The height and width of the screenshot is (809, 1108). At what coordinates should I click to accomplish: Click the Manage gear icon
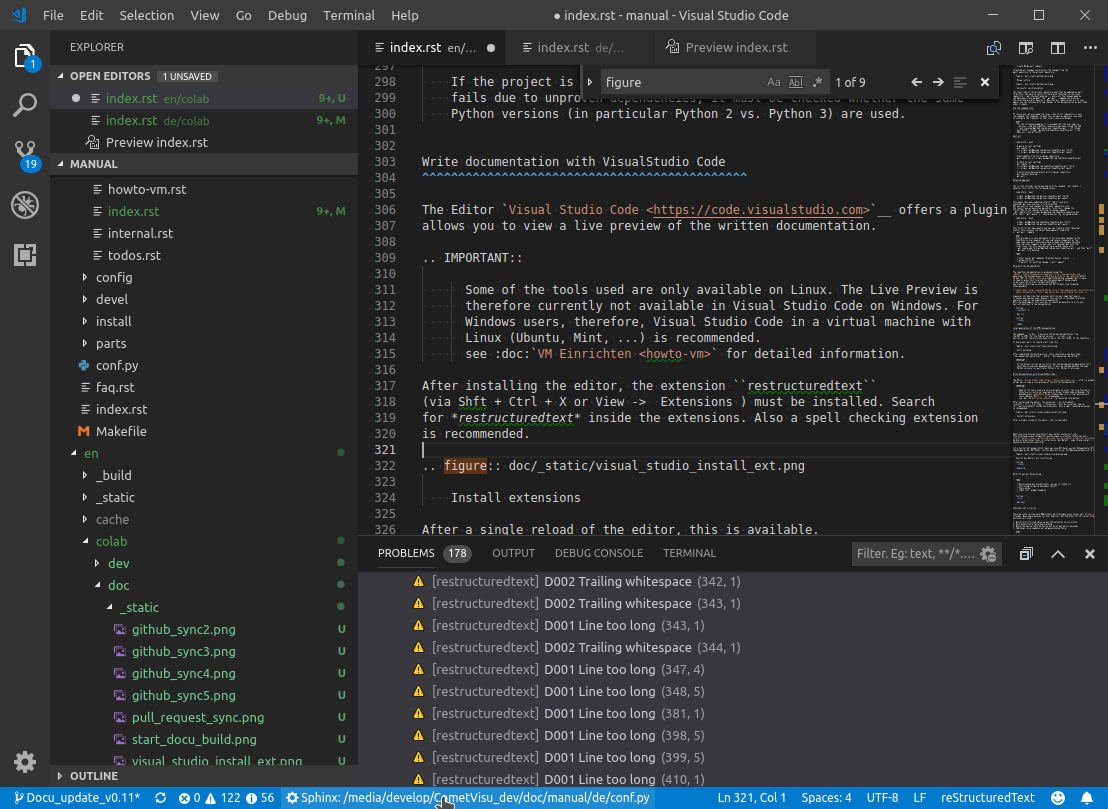tap(25, 761)
